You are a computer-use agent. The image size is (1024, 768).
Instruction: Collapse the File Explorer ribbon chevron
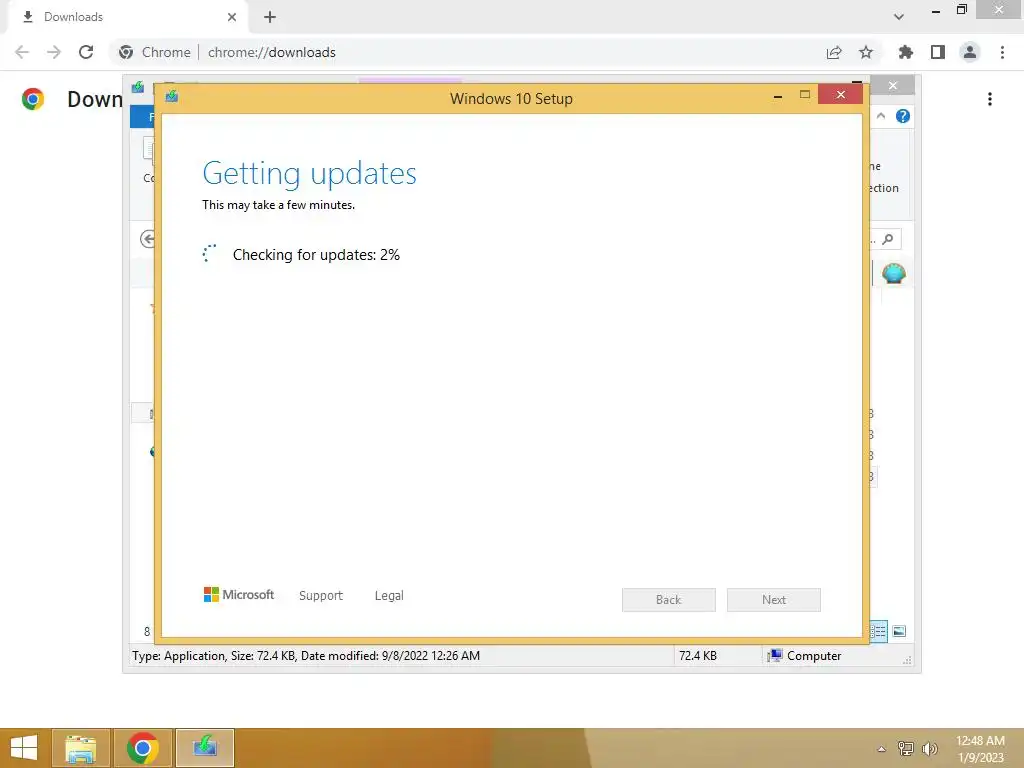click(881, 116)
